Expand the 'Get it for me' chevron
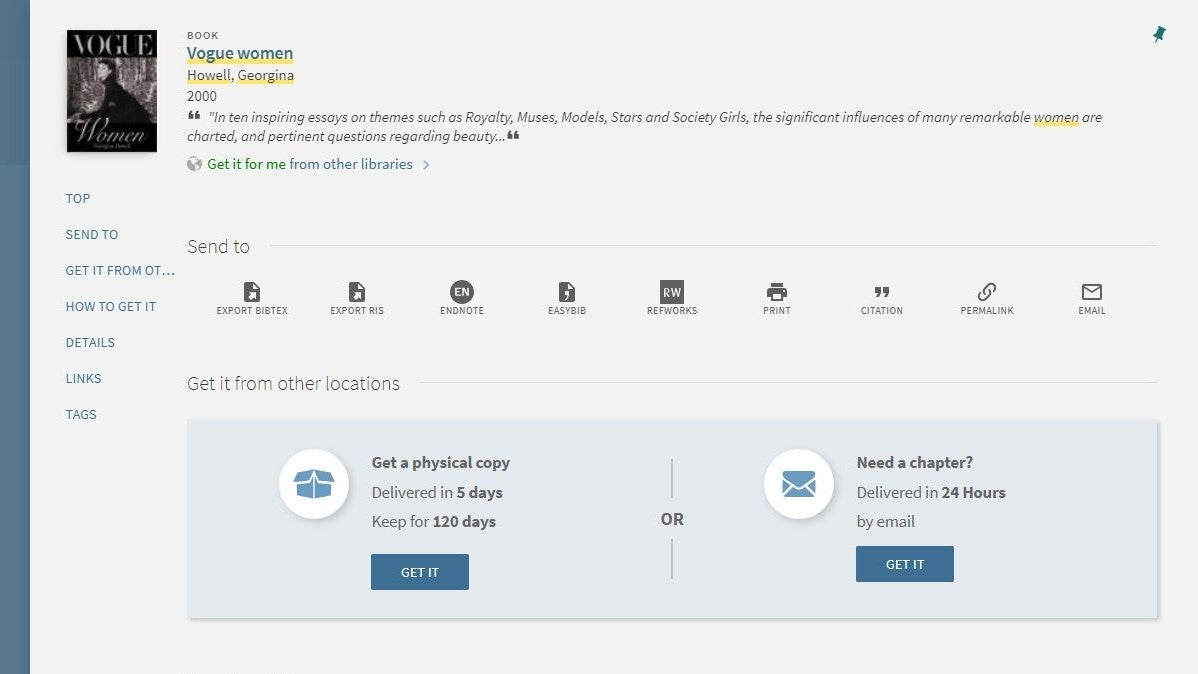 pos(426,165)
